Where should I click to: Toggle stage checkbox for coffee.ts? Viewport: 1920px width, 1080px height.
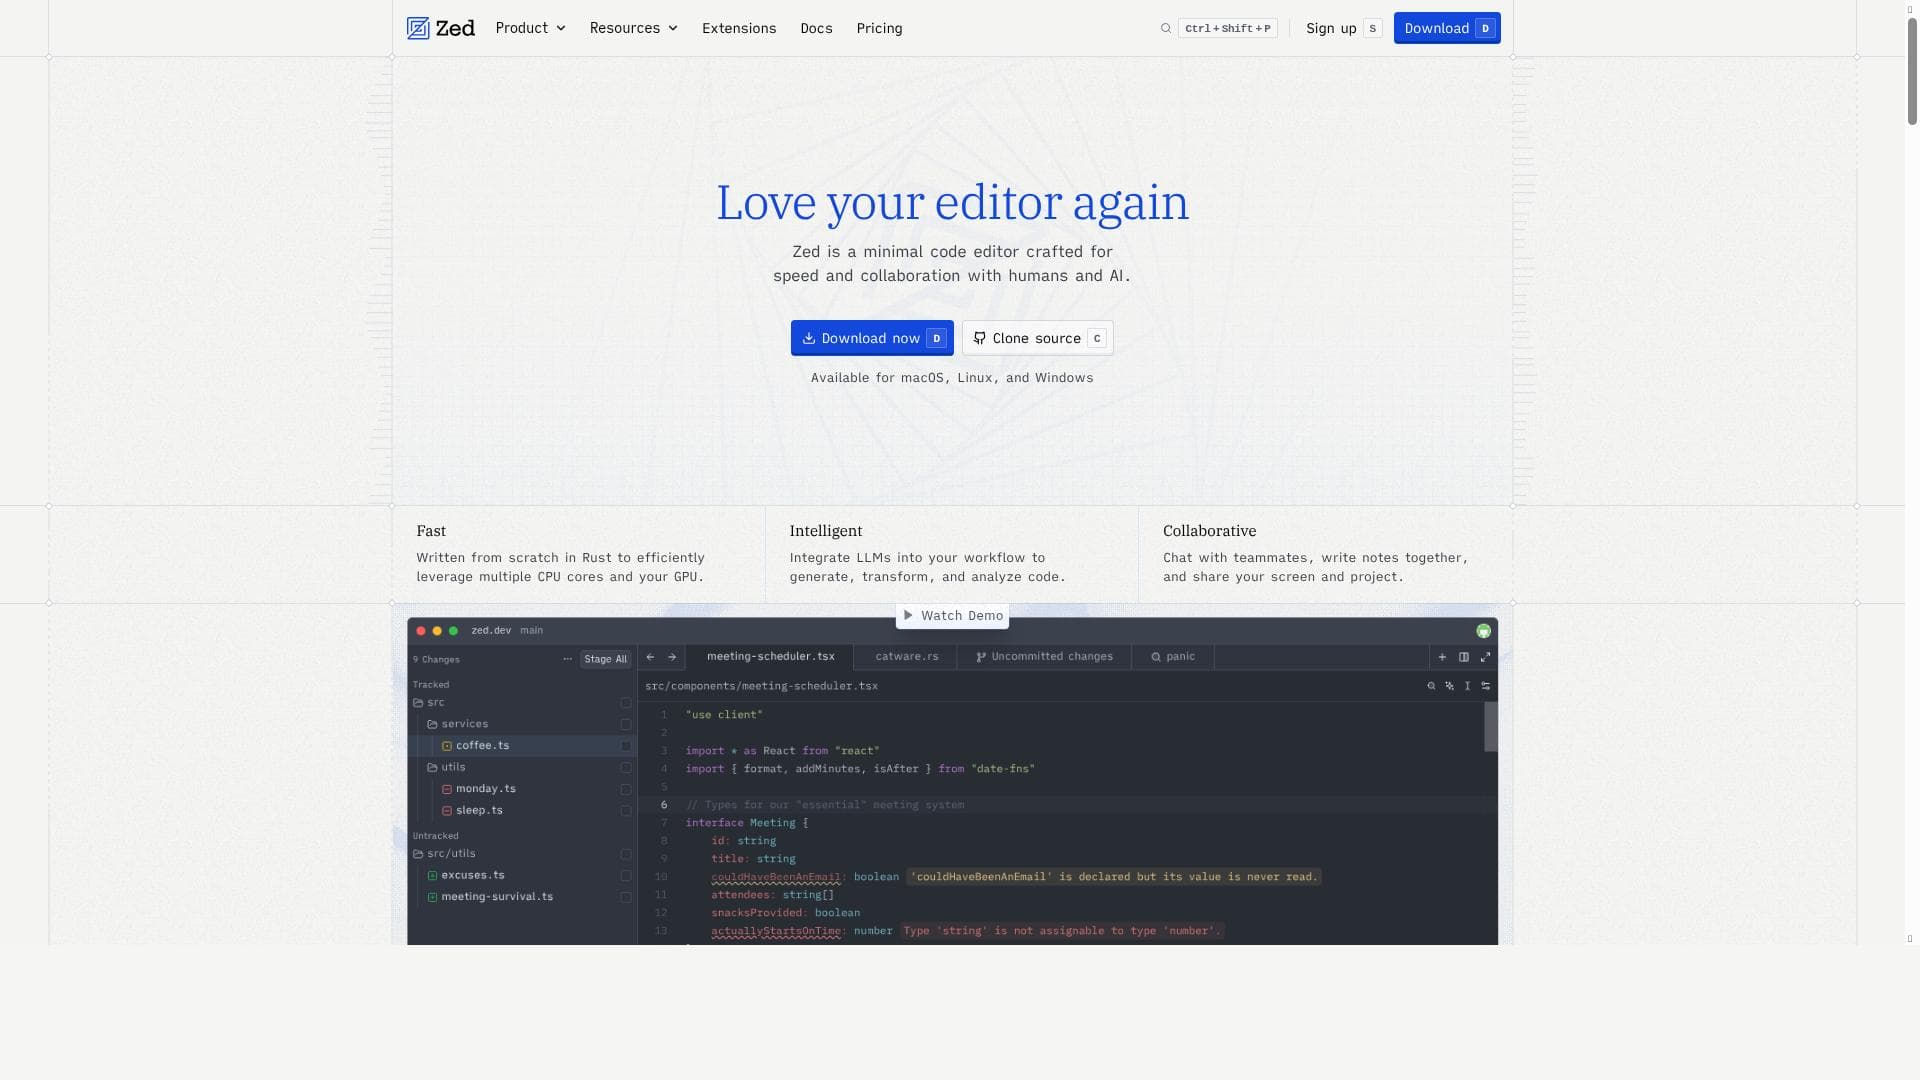(626, 746)
